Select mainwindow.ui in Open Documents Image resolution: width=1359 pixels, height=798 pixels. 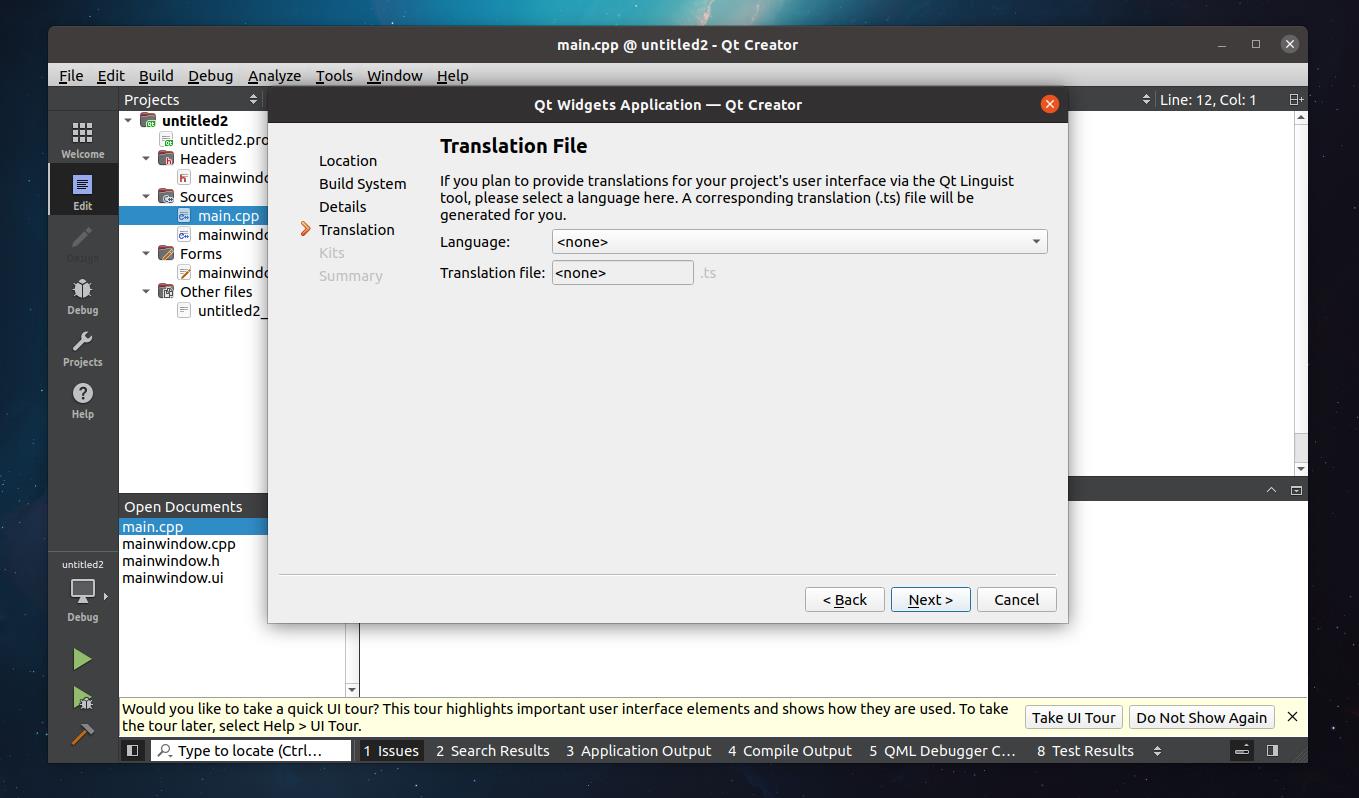pyautogui.click(x=173, y=578)
